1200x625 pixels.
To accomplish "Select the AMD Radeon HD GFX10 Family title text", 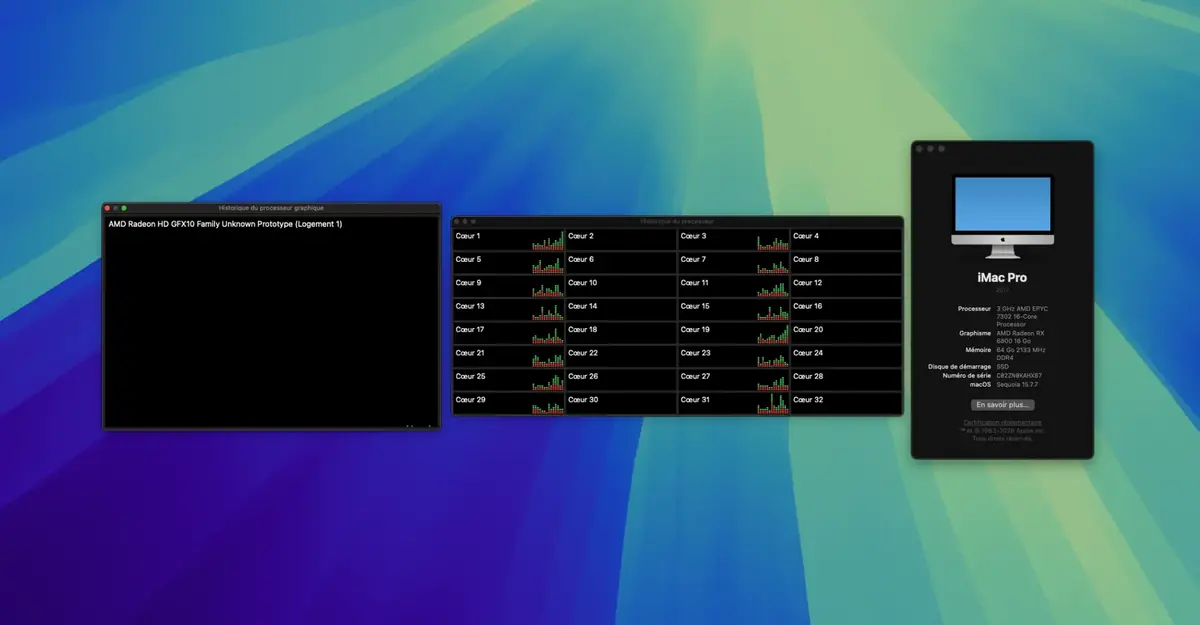I will (225, 224).
